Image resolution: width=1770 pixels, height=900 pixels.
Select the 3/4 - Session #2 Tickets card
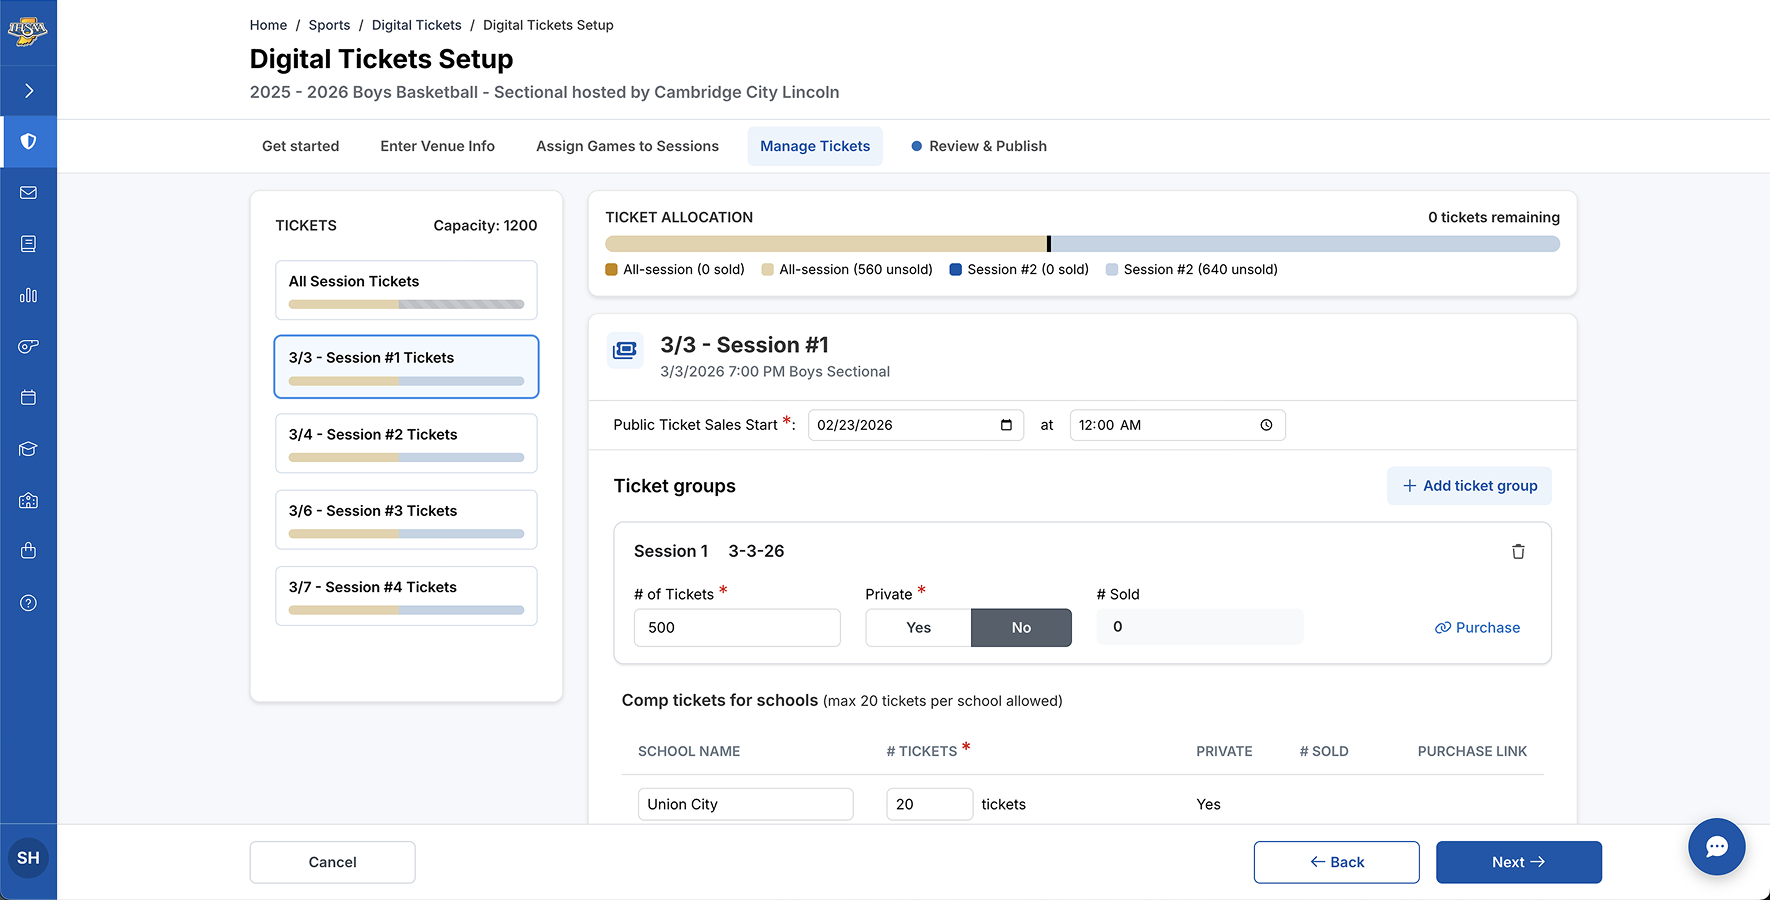[x=406, y=443]
